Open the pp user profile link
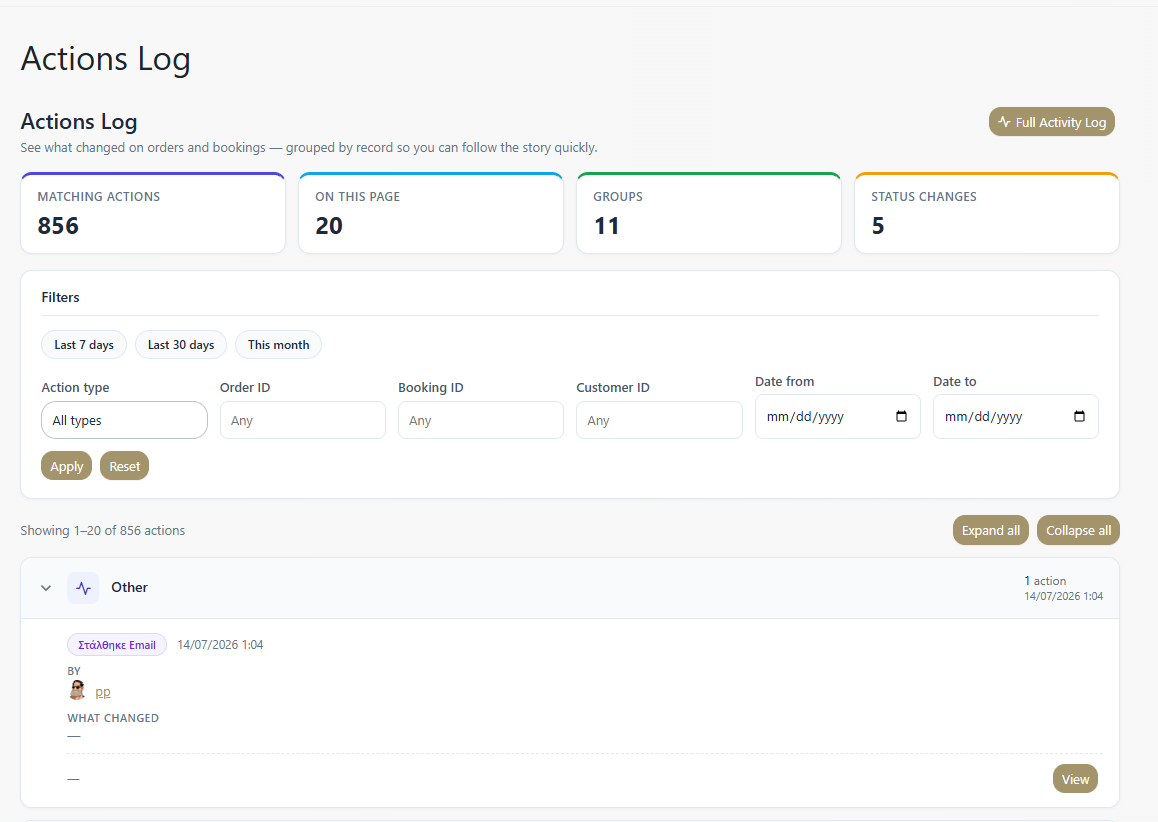This screenshot has width=1158, height=822. [x=103, y=692]
